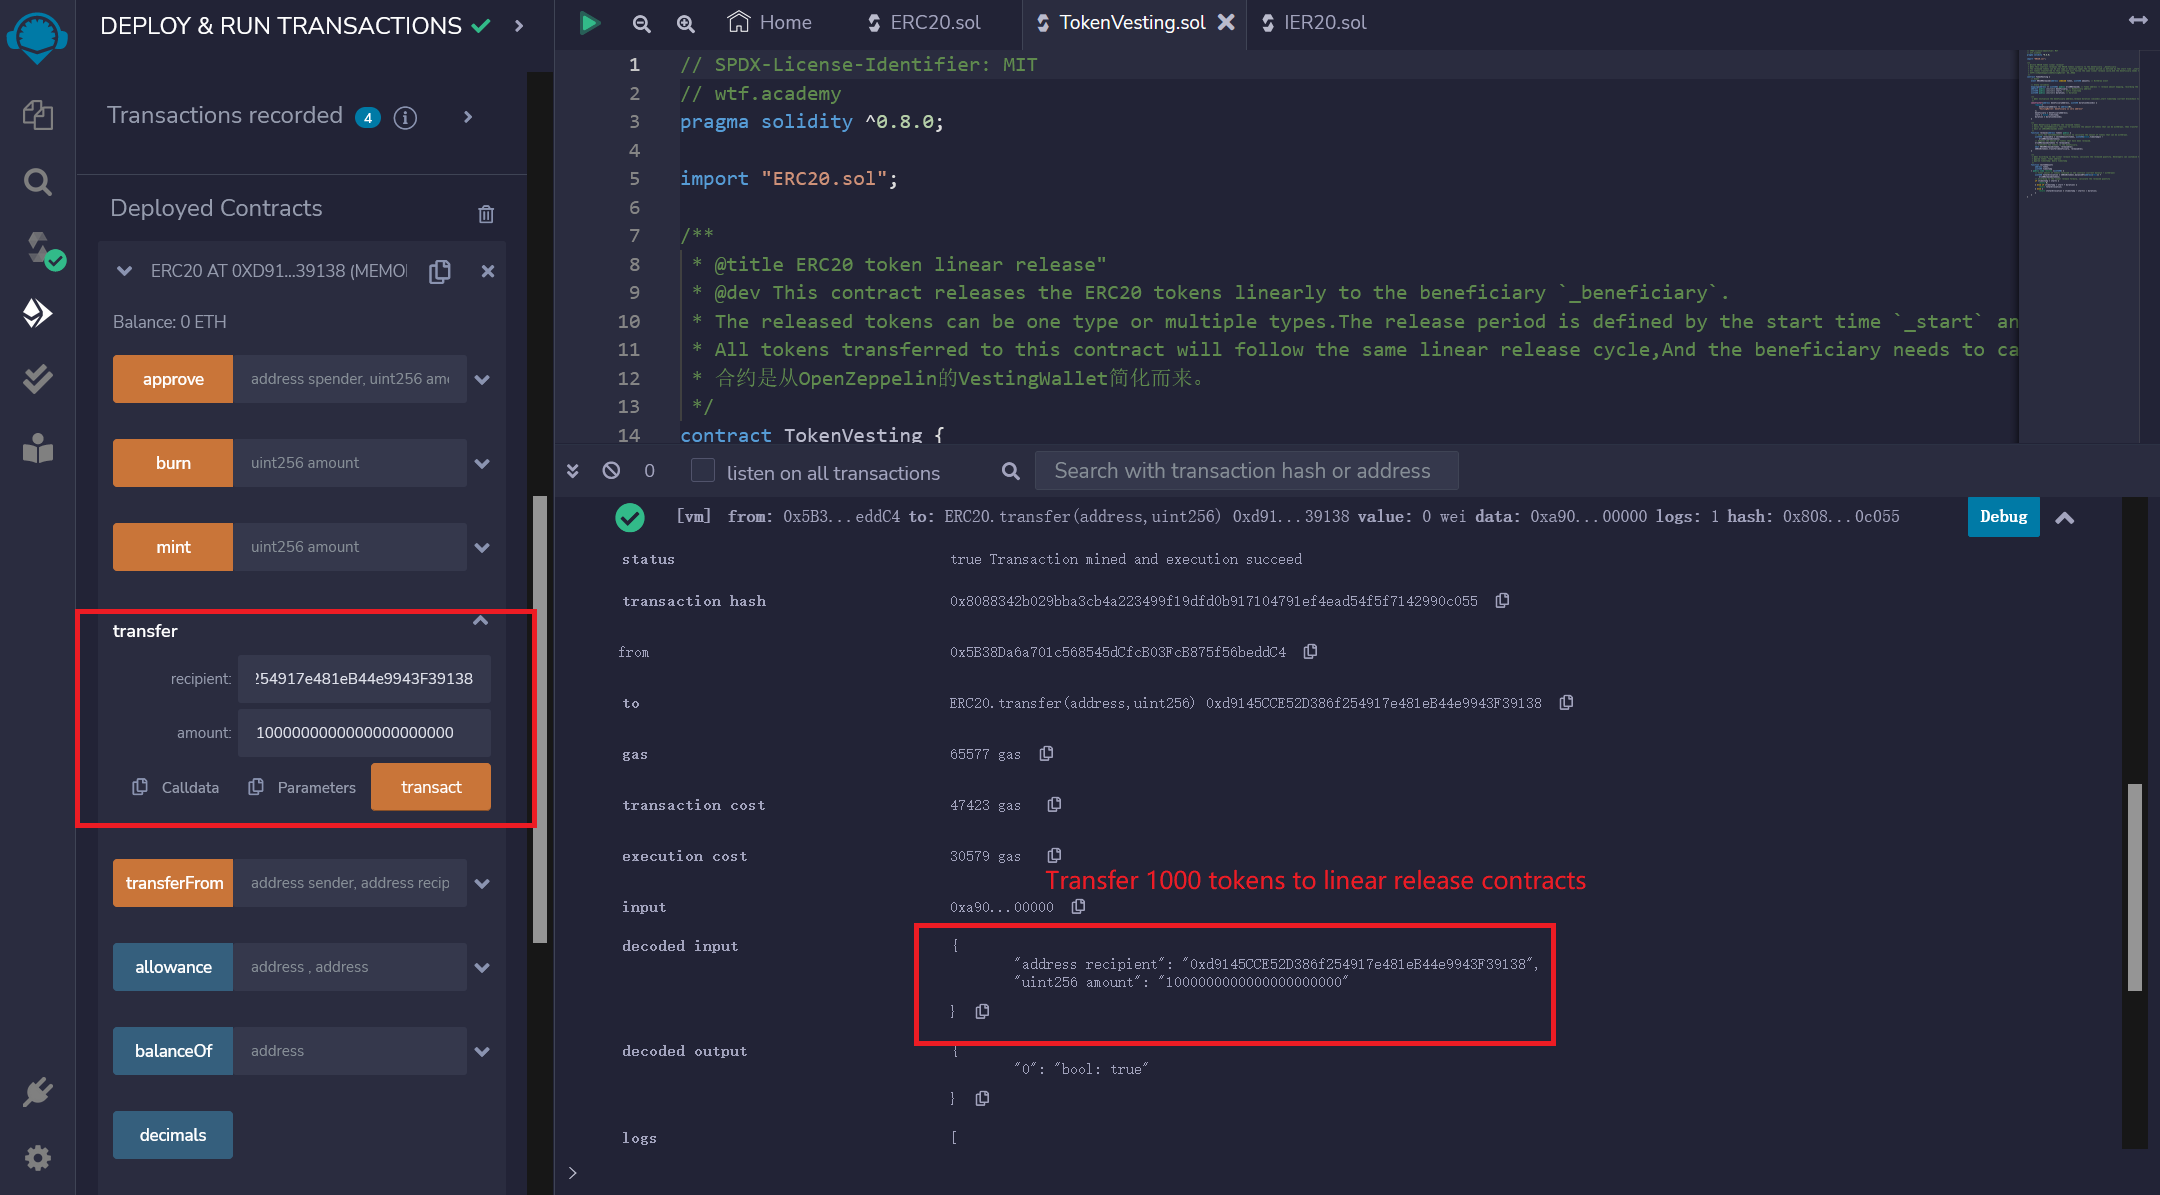Close TokenVesting.sol tab
The width and height of the screenshot is (2160, 1195).
pyautogui.click(x=1226, y=22)
